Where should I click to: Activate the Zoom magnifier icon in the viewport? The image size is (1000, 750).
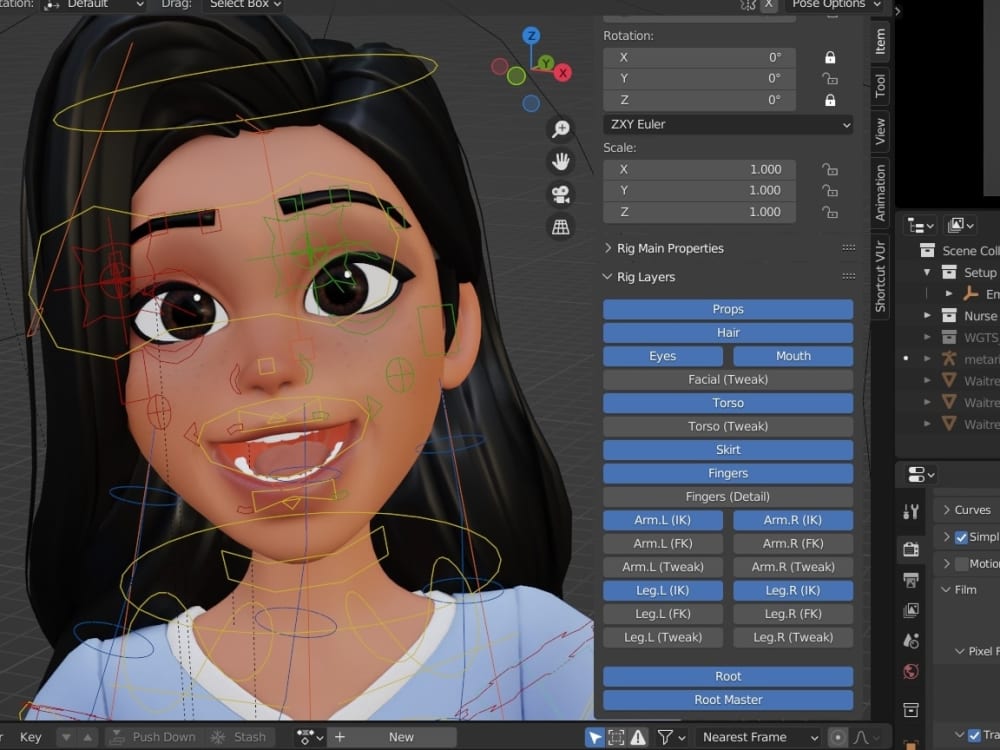[561, 128]
